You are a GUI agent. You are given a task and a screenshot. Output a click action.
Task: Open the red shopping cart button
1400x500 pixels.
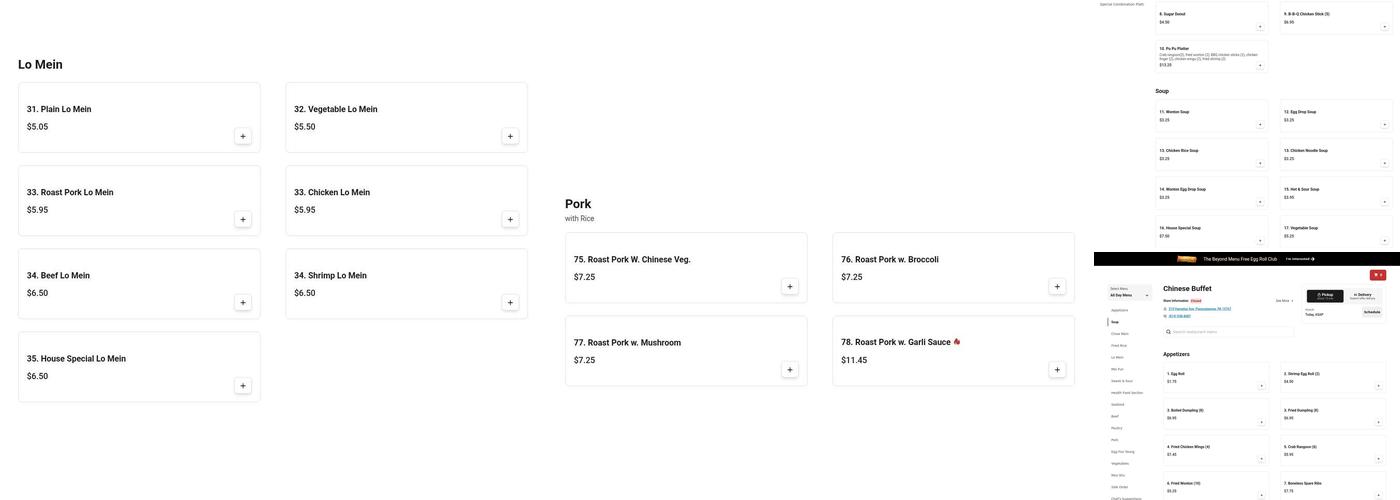point(1378,275)
